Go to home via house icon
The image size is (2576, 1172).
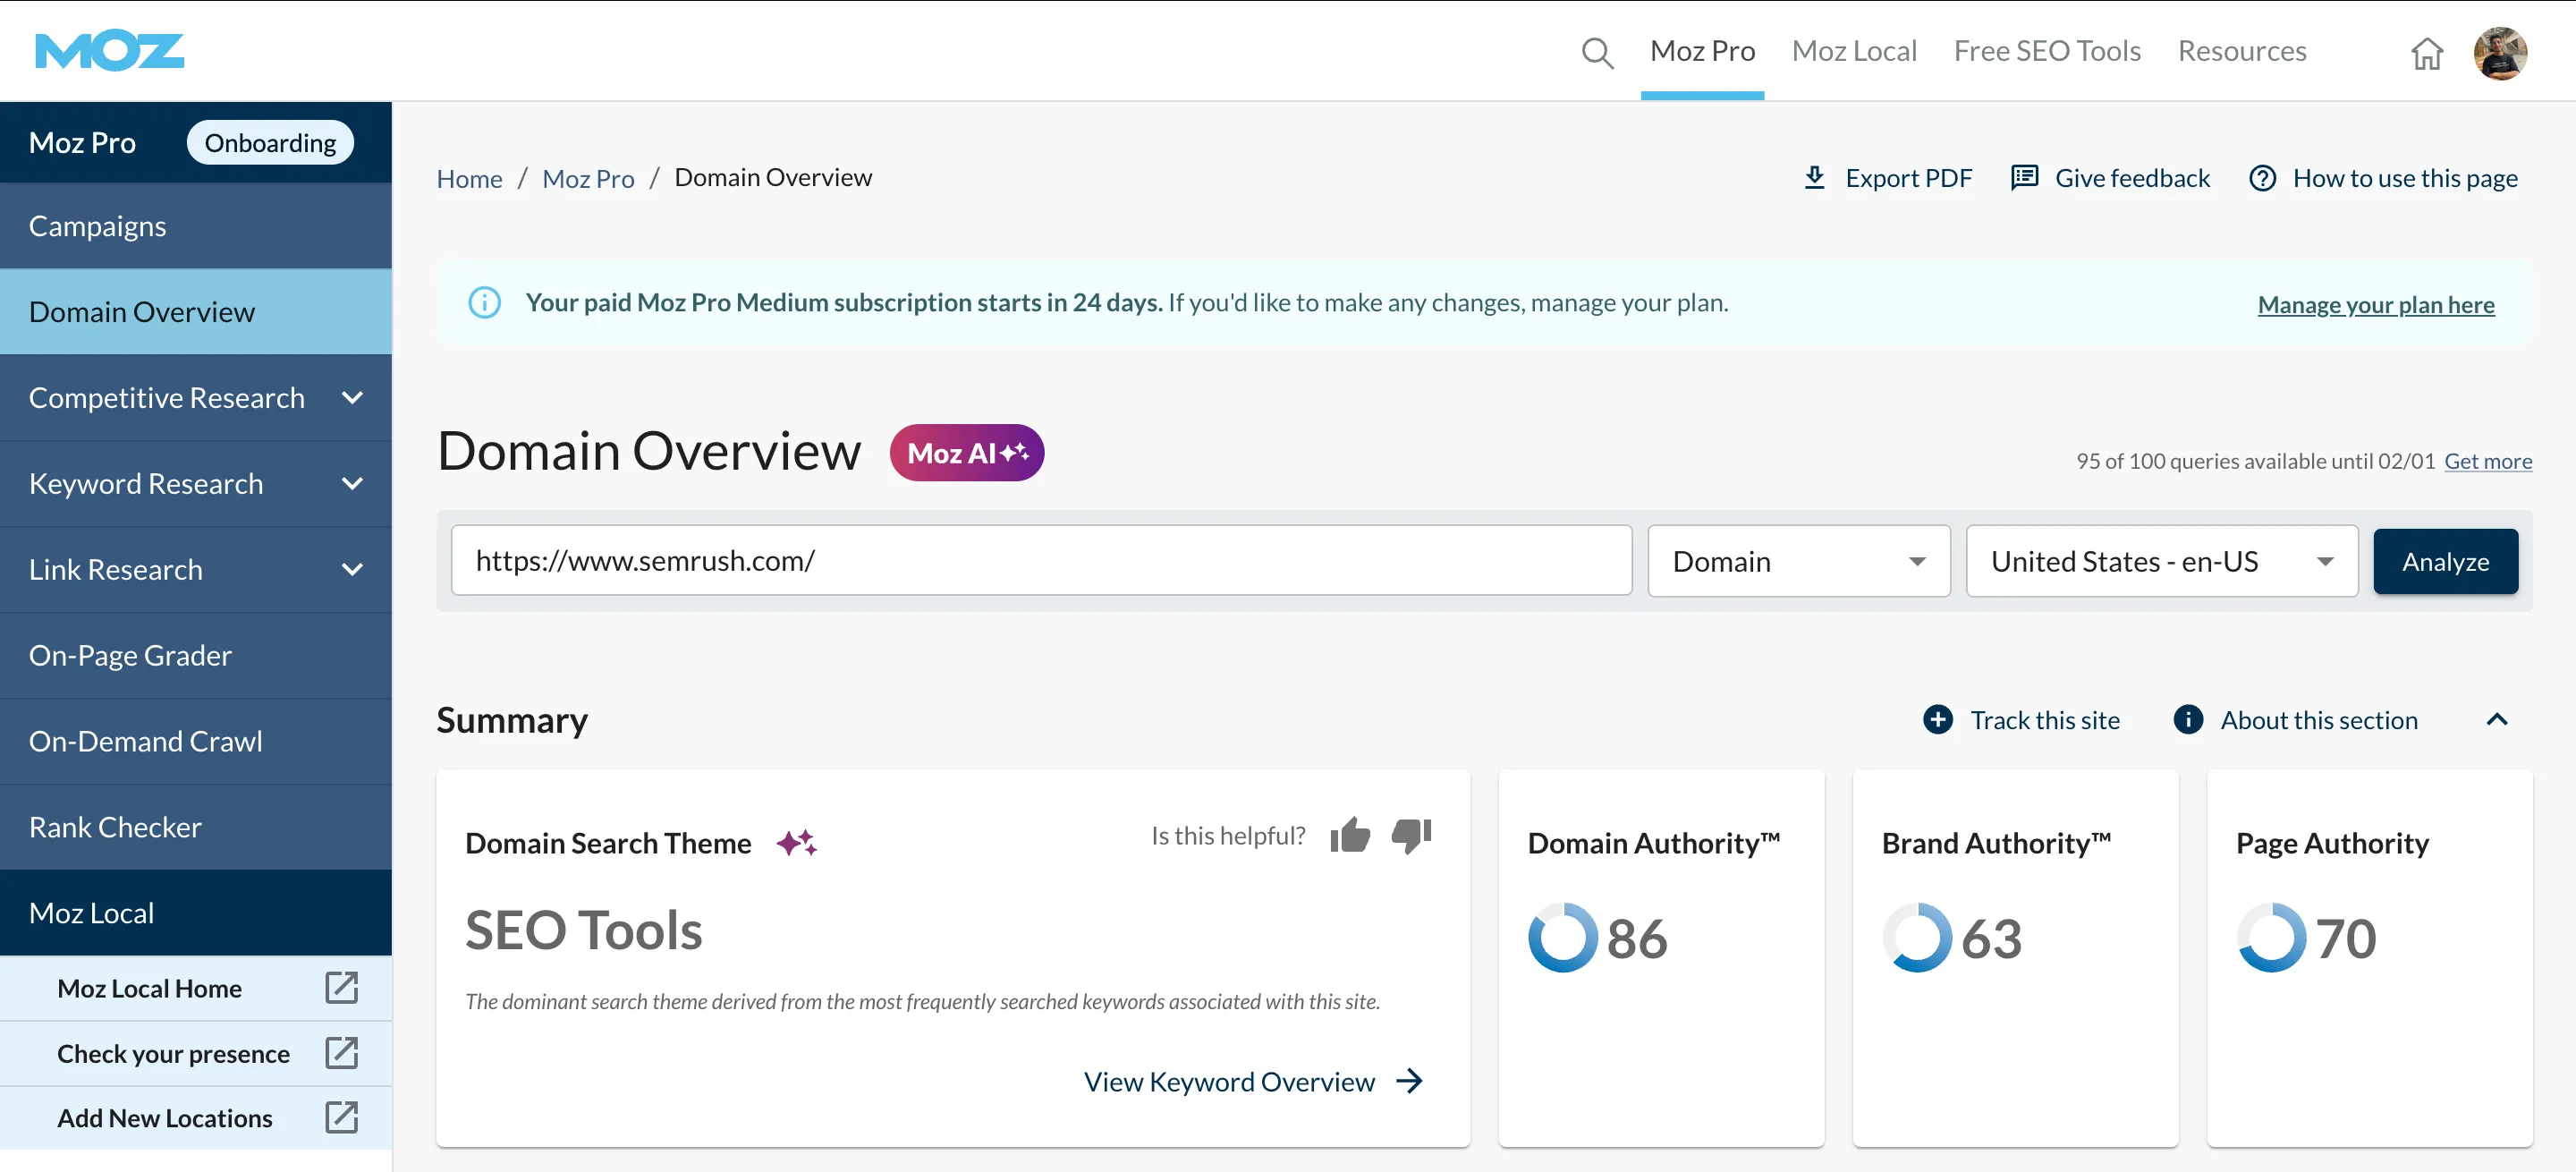(2426, 52)
